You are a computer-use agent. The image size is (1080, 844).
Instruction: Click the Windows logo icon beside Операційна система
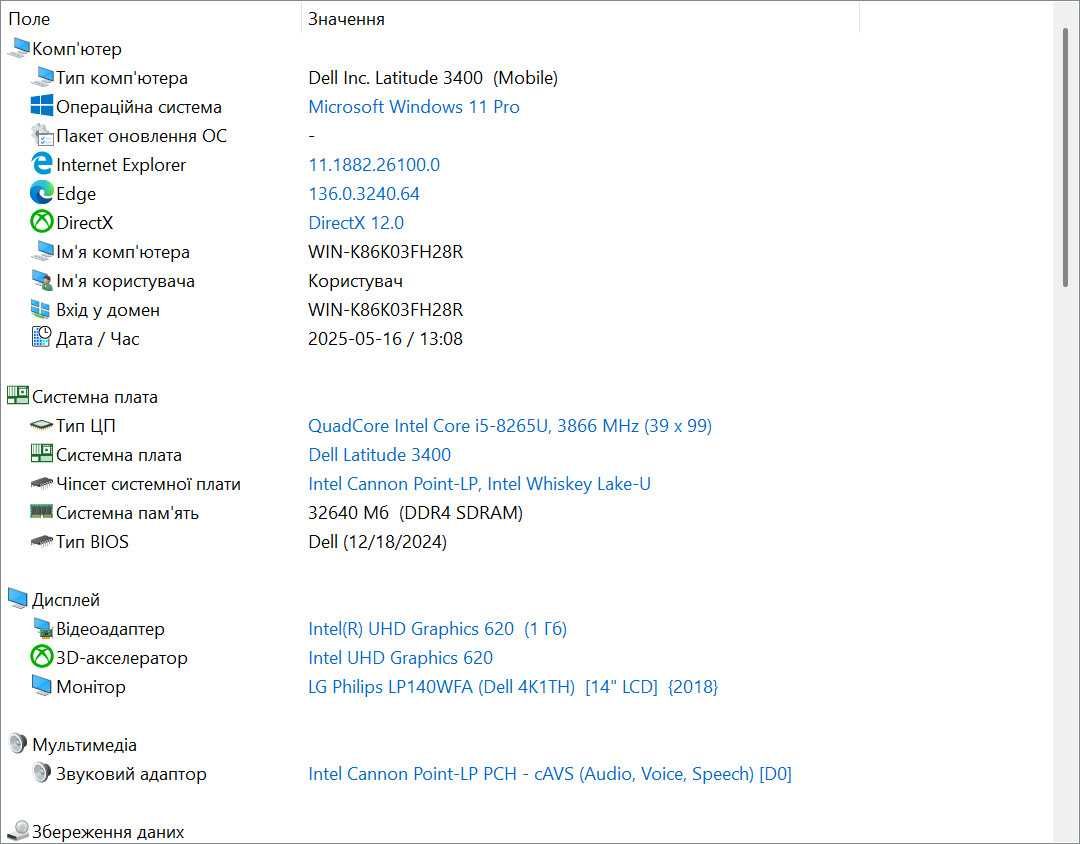(x=42, y=106)
